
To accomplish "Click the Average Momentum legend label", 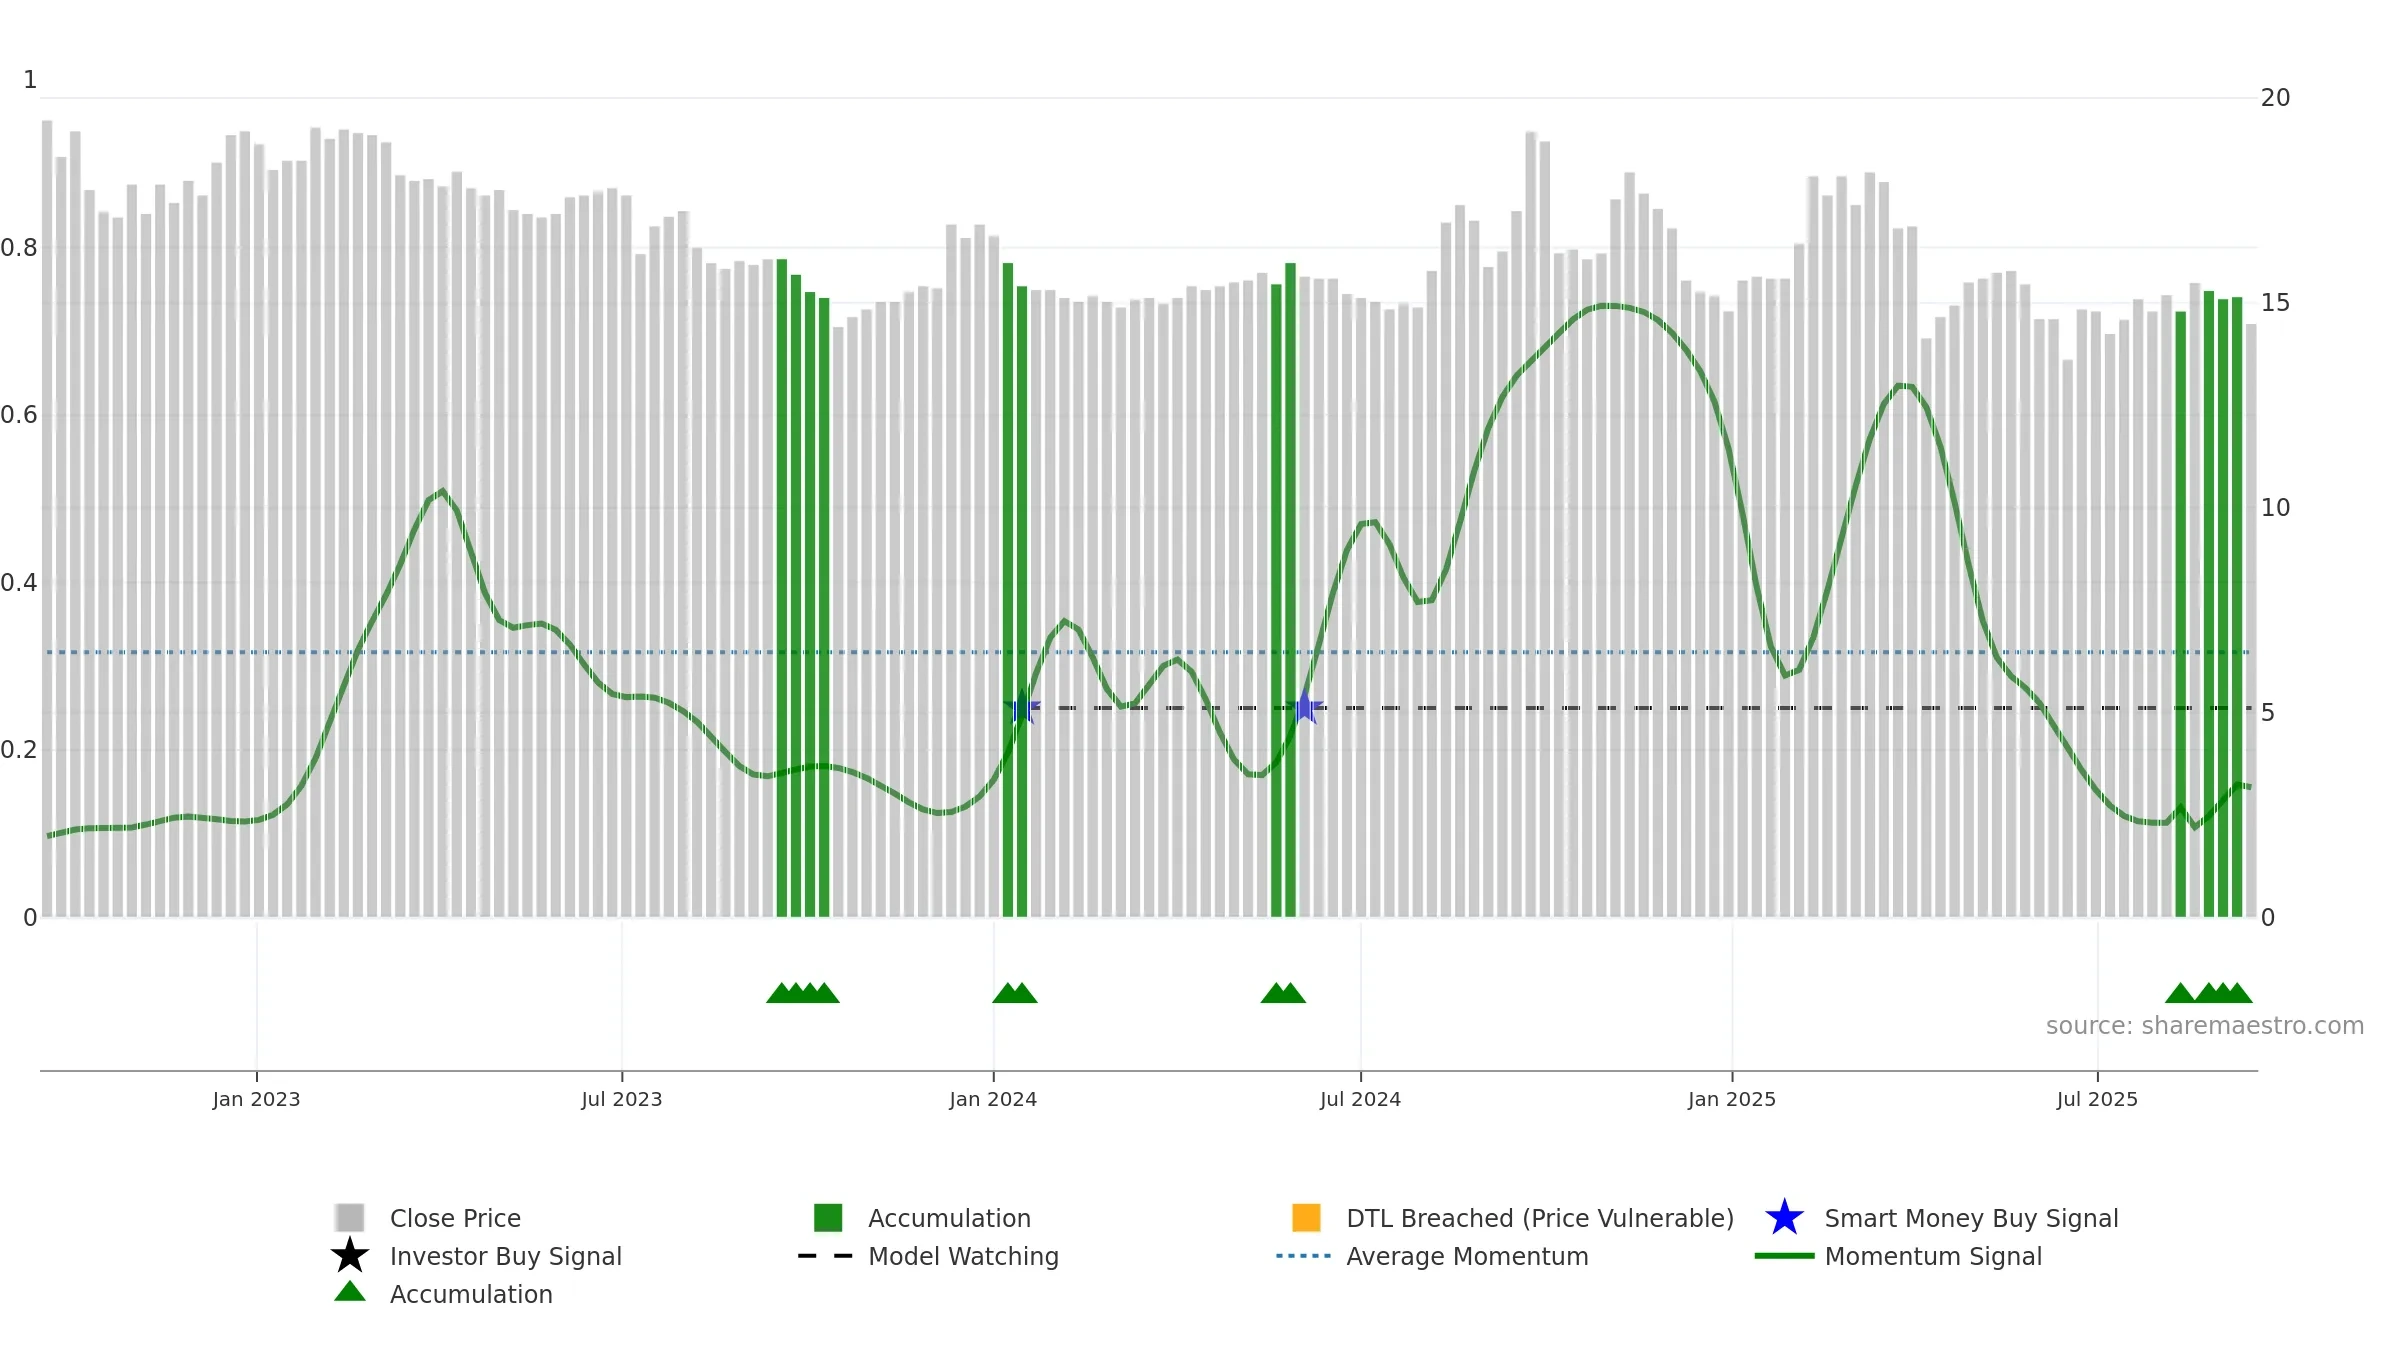I will click(x=1467, y=1256).
